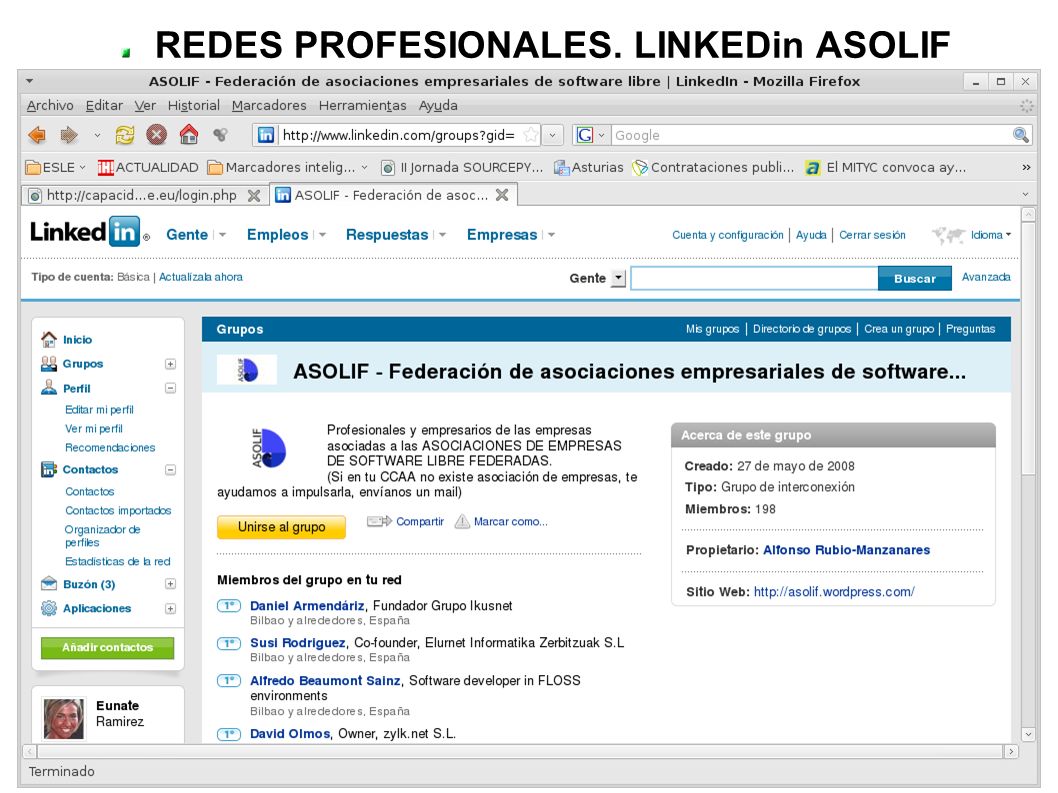
Task: Click Eunate Ramirez profile photo
Action: [63, 719]
